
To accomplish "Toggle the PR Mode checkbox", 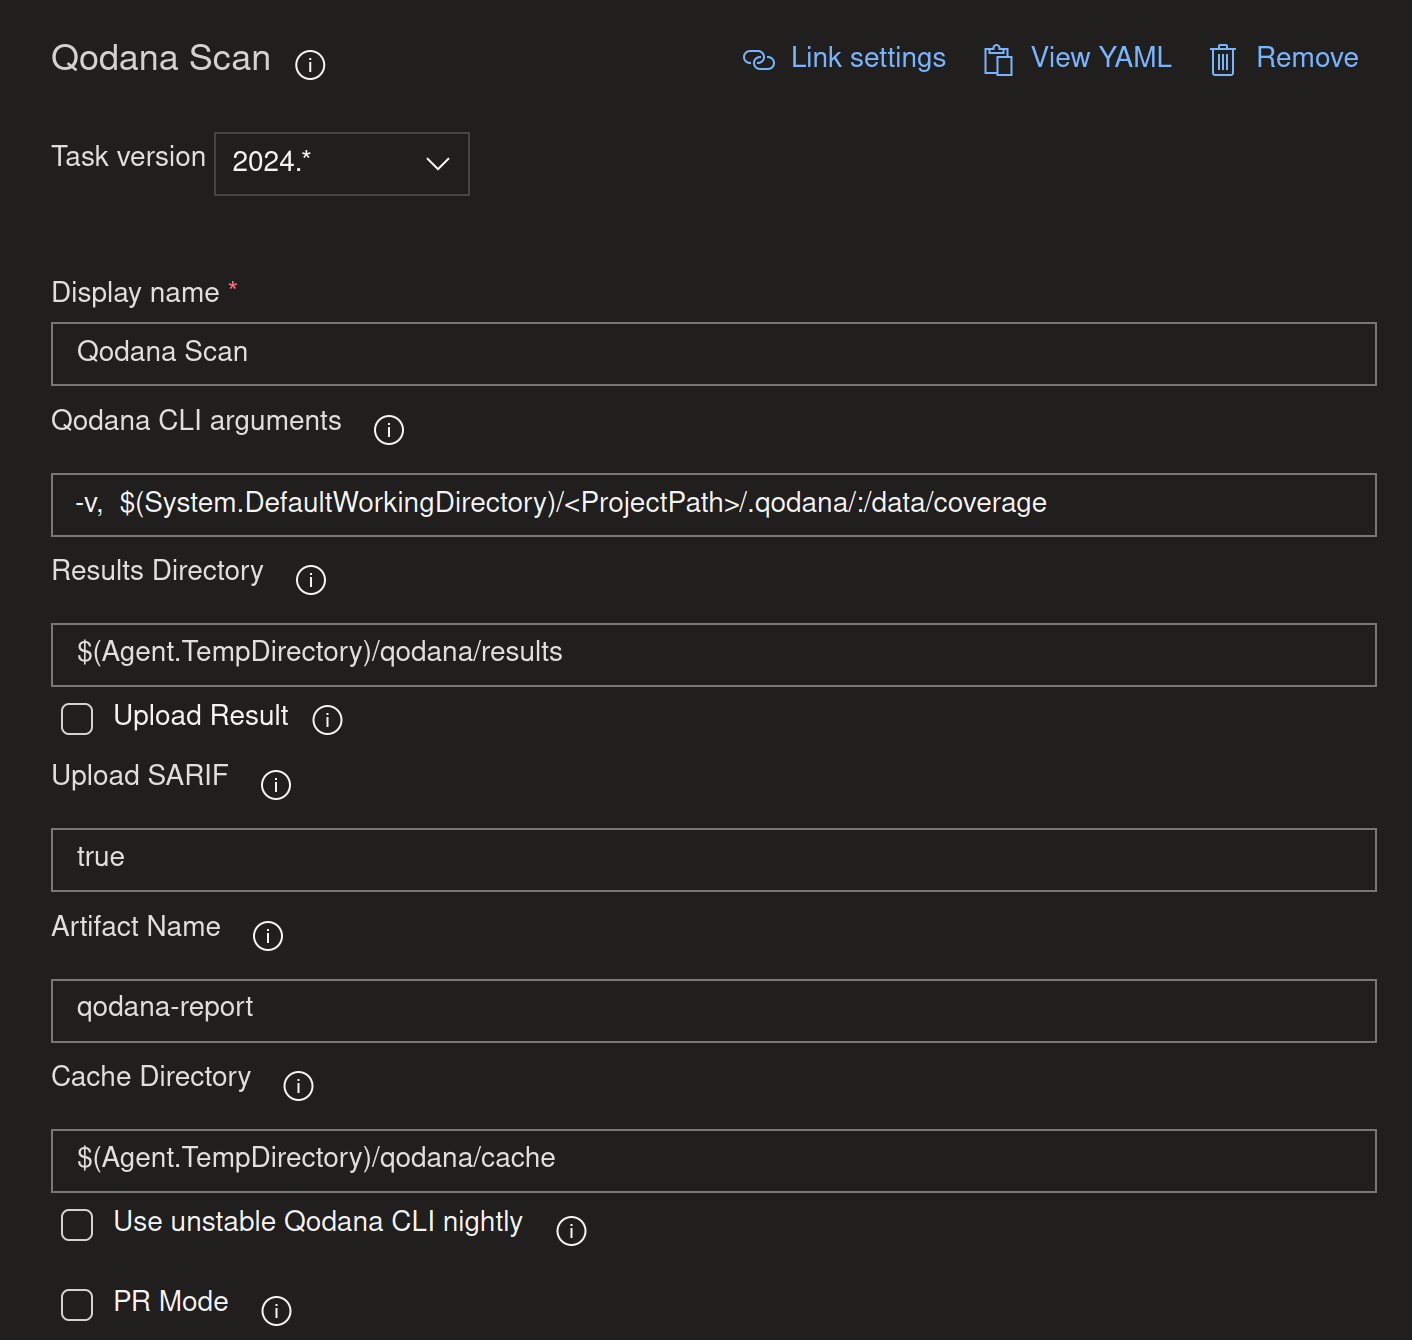I will pos(77,1305).
